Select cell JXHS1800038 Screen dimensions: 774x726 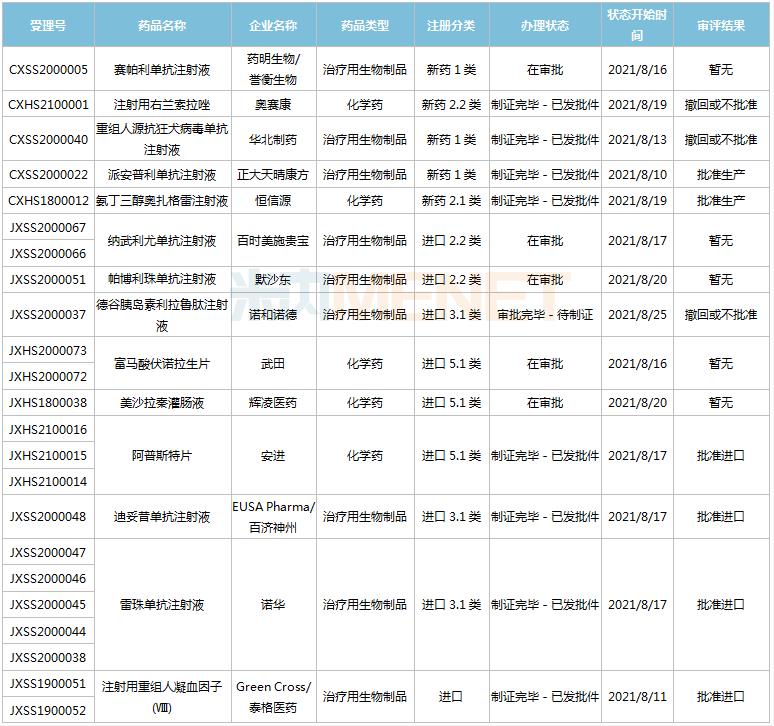click(48, 402)
